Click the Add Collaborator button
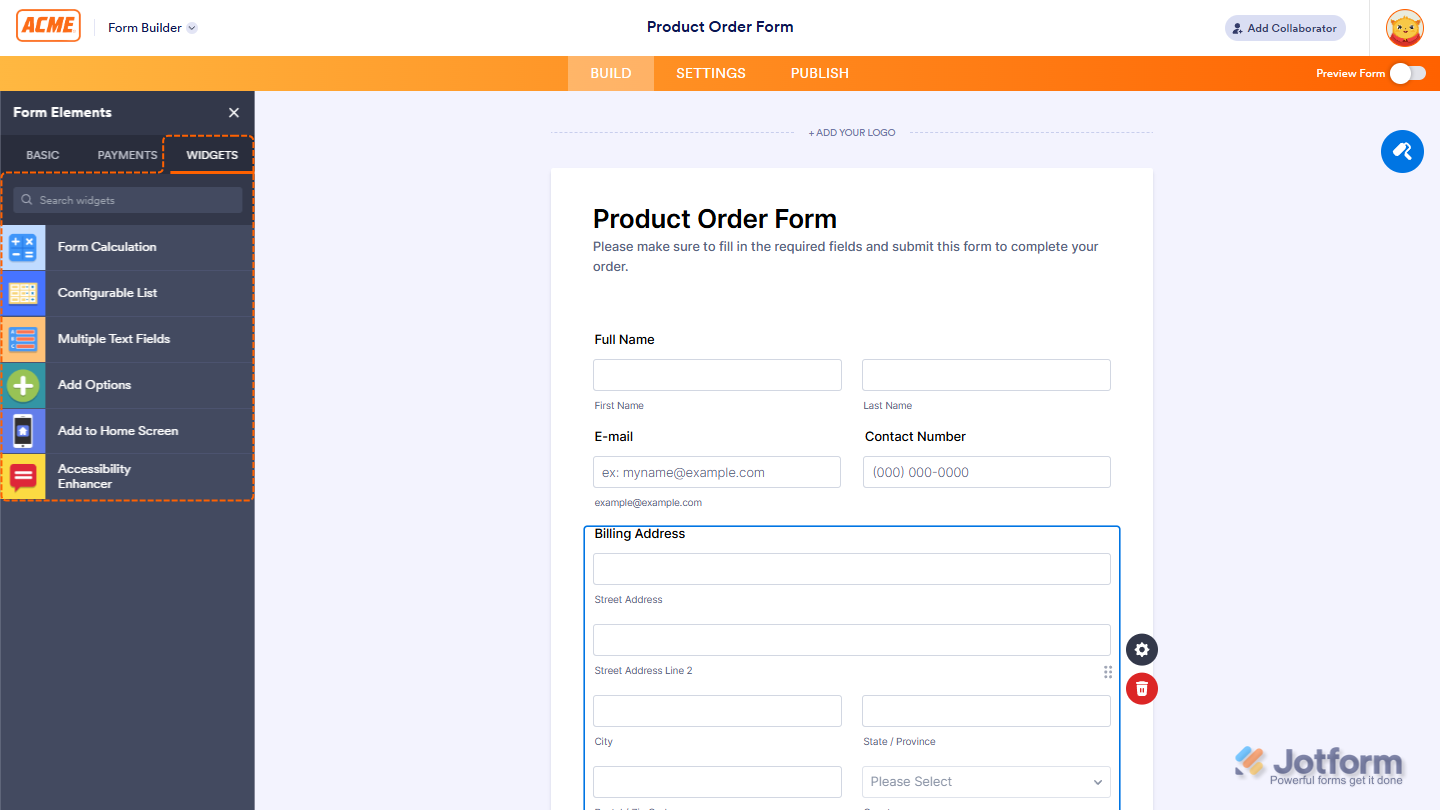This screenshot has width=1440, height=810. point(1284,27)
